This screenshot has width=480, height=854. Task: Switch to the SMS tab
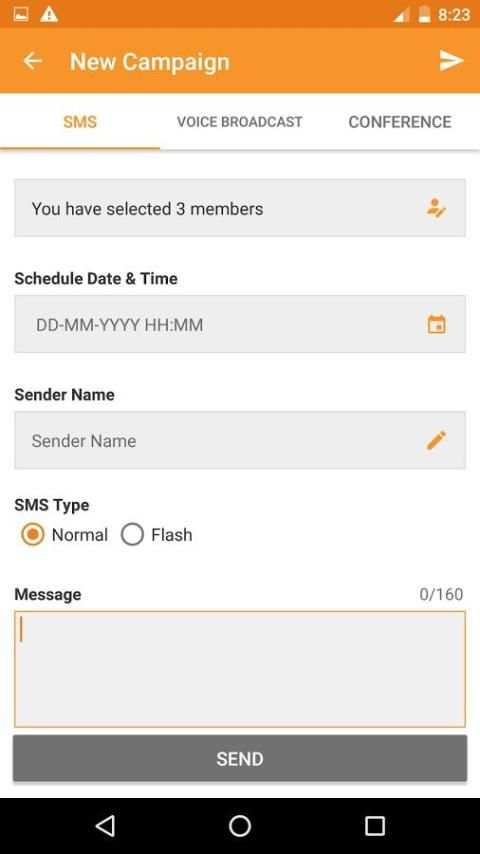tap(80, 121)
